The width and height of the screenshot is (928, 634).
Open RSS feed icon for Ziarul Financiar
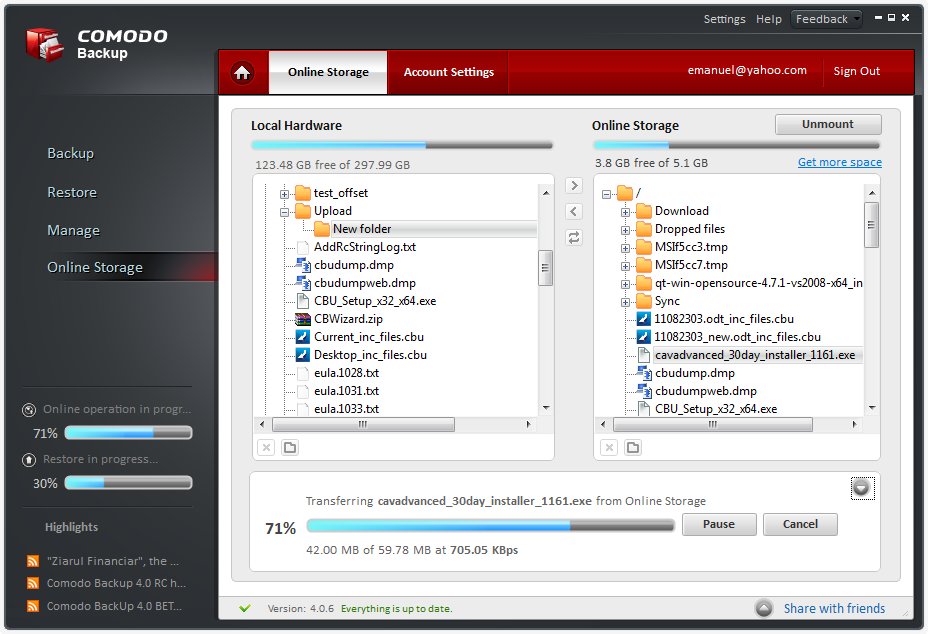(x=33, y=561)
